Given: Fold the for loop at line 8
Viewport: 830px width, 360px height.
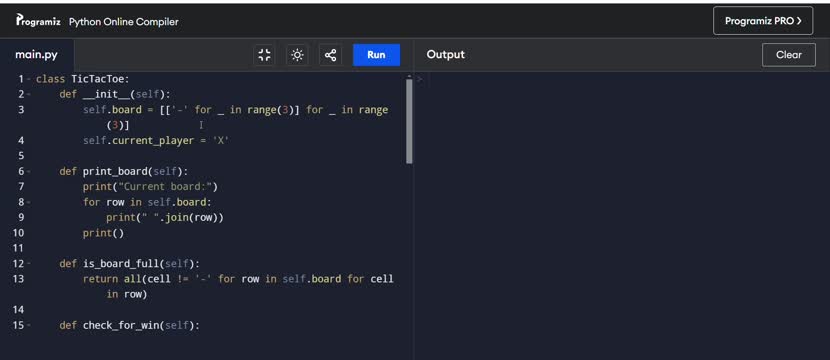Looking at the screenshot, I should [28, 202].
